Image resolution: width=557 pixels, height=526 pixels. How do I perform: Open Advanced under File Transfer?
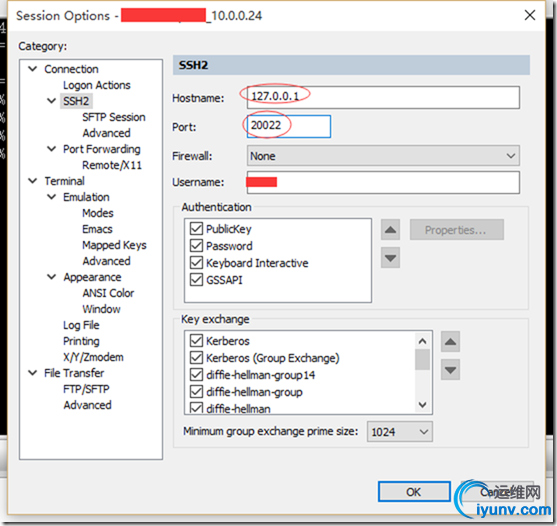click(x=87, y=405)
